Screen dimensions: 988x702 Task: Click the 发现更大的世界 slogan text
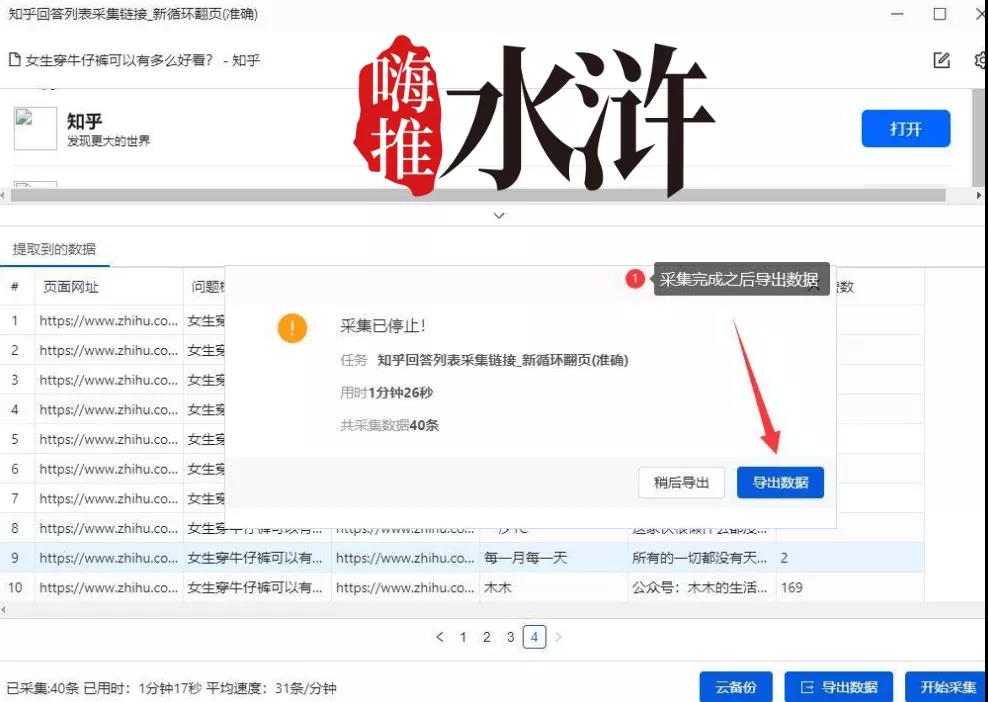[x=108, y=141]
